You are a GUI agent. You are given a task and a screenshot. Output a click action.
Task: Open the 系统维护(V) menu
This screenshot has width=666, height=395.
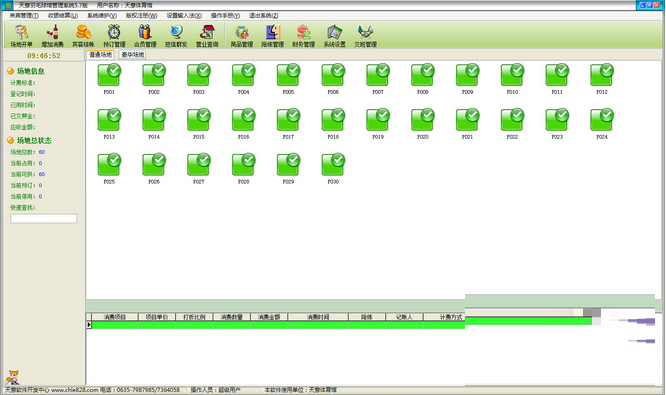(x=102, y=16)
